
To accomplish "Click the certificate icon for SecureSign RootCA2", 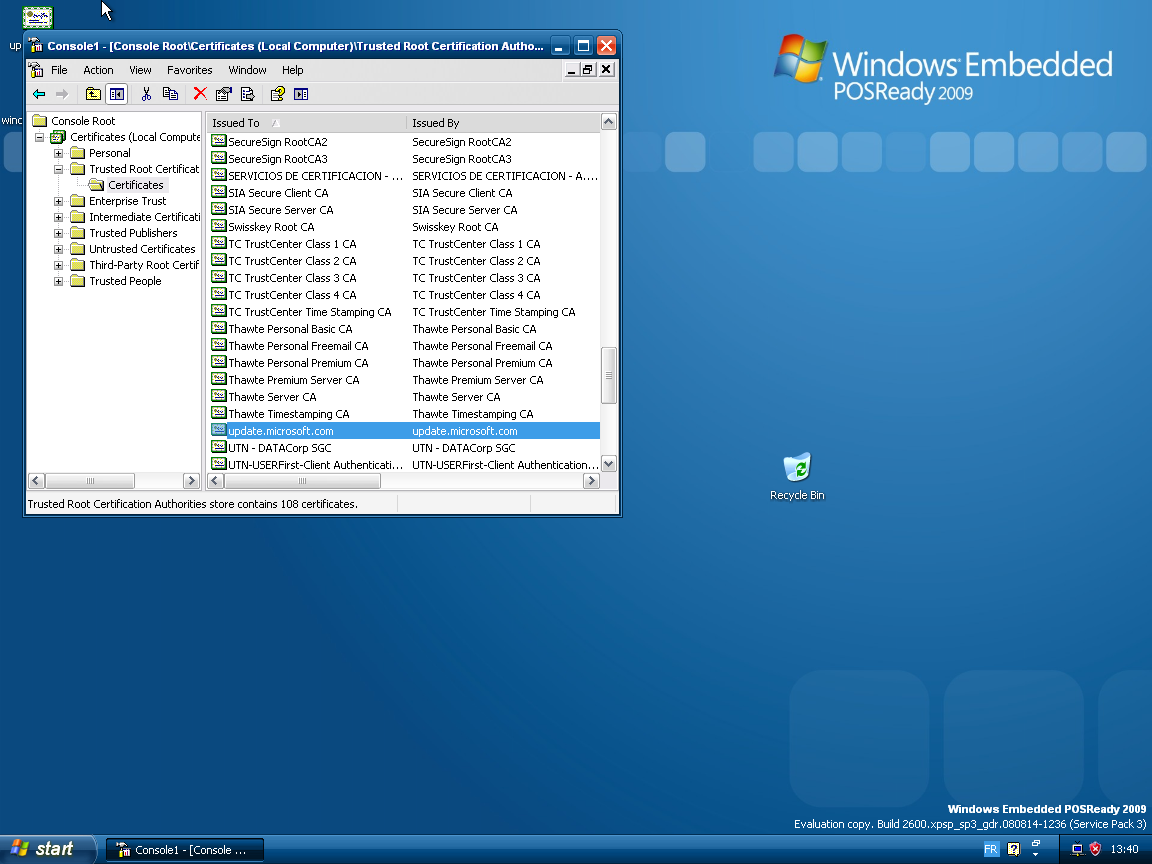I will click(x=218, y=141).
